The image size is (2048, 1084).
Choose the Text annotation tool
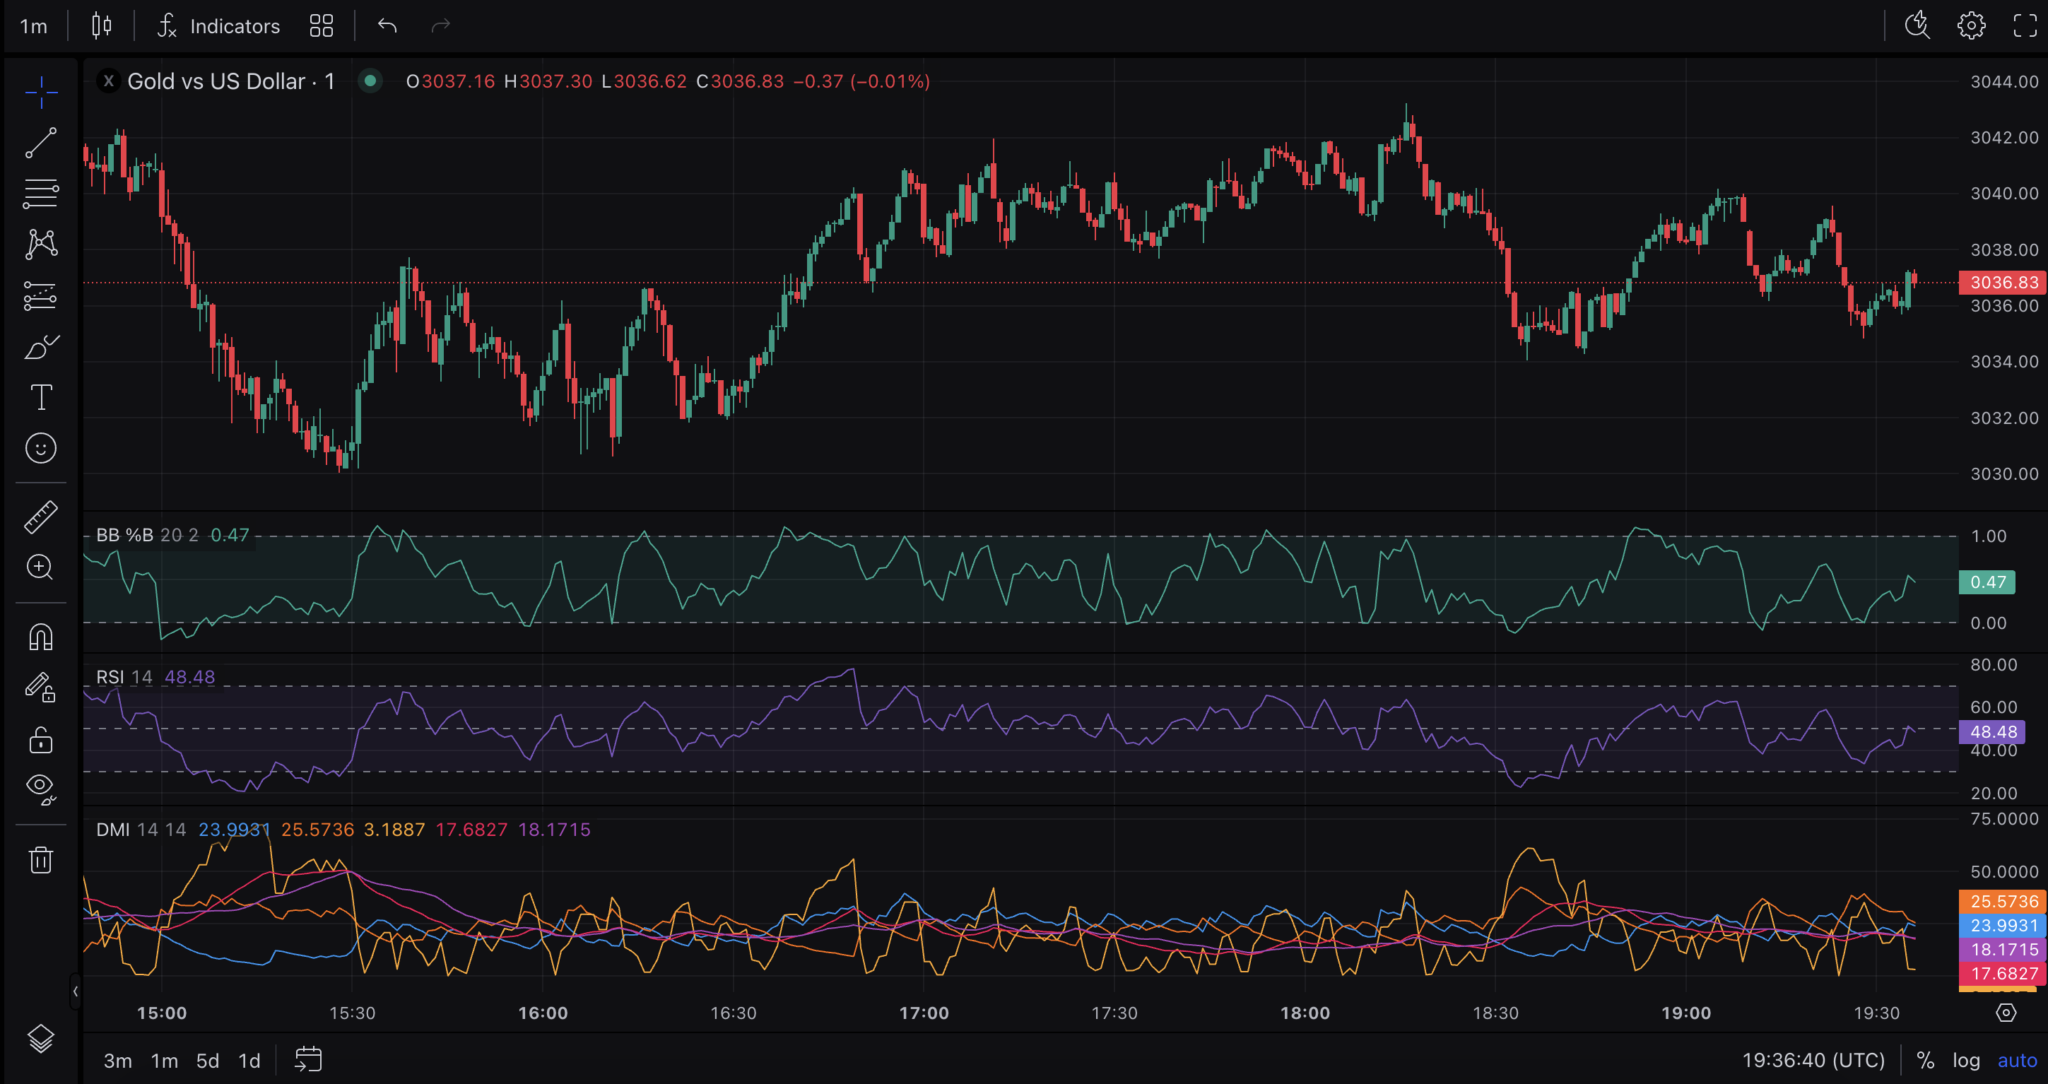[x=41, y=398]
